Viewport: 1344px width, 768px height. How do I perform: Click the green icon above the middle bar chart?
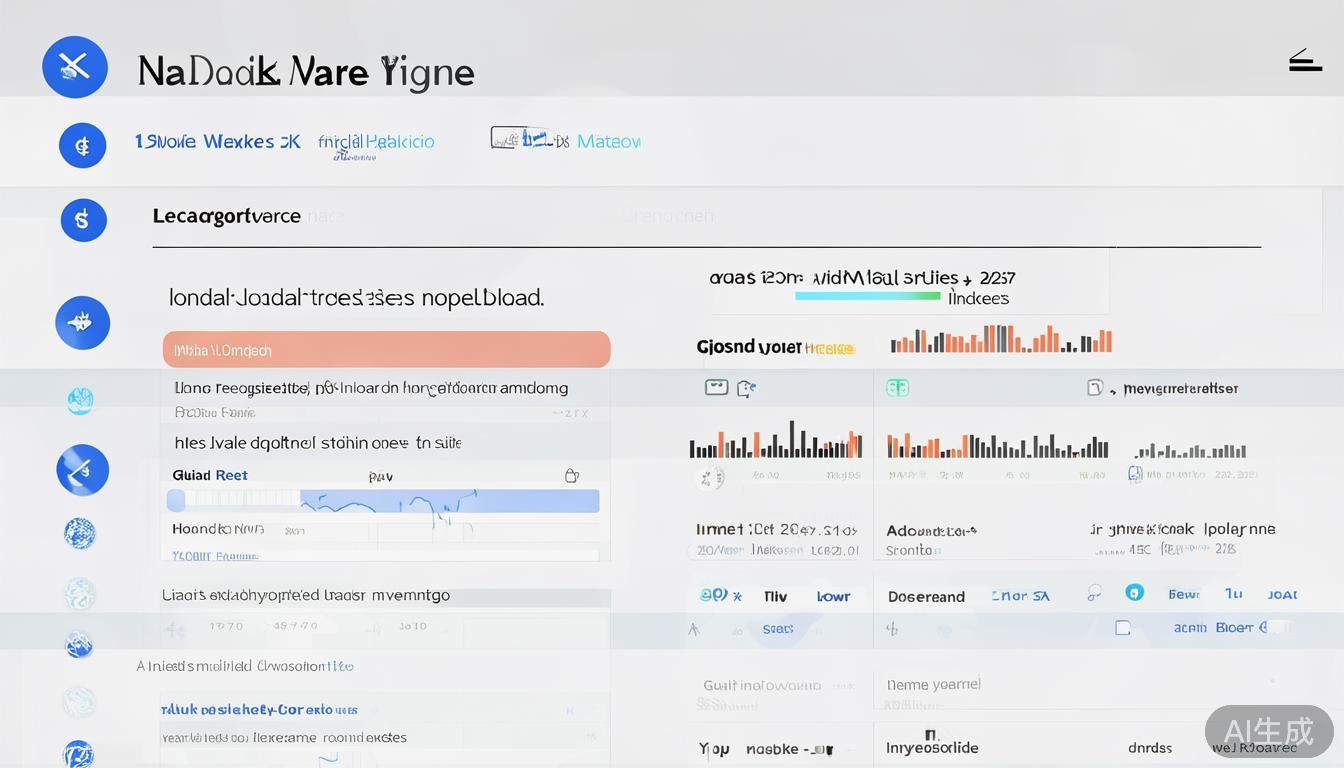tap(897, 388)
